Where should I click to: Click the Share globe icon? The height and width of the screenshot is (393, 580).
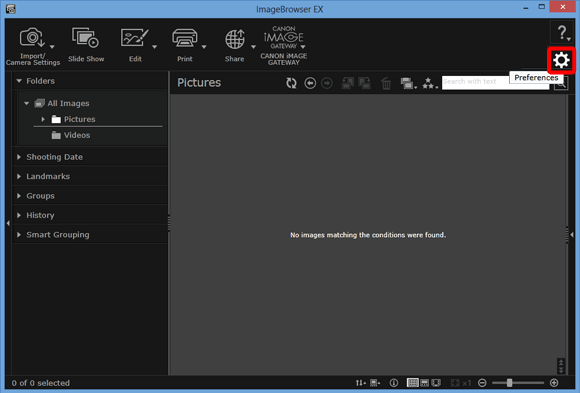click(235, 39)
